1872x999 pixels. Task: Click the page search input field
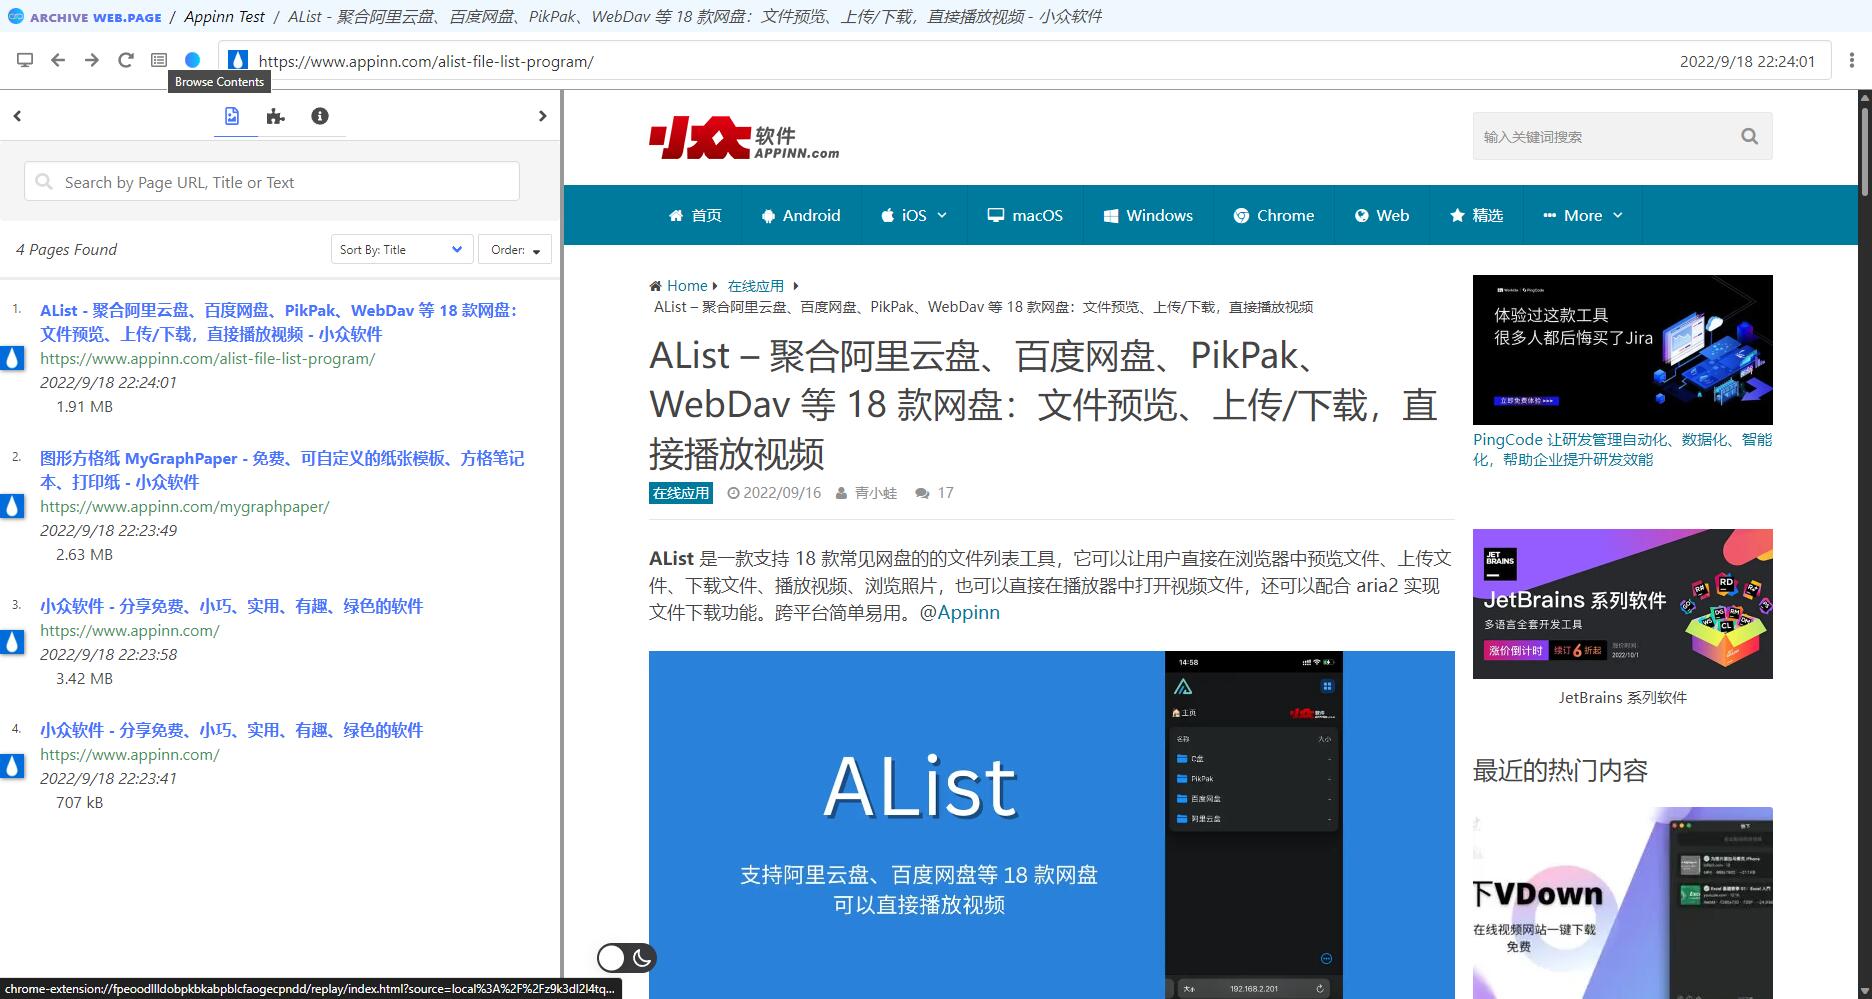[x=272, y=182]
